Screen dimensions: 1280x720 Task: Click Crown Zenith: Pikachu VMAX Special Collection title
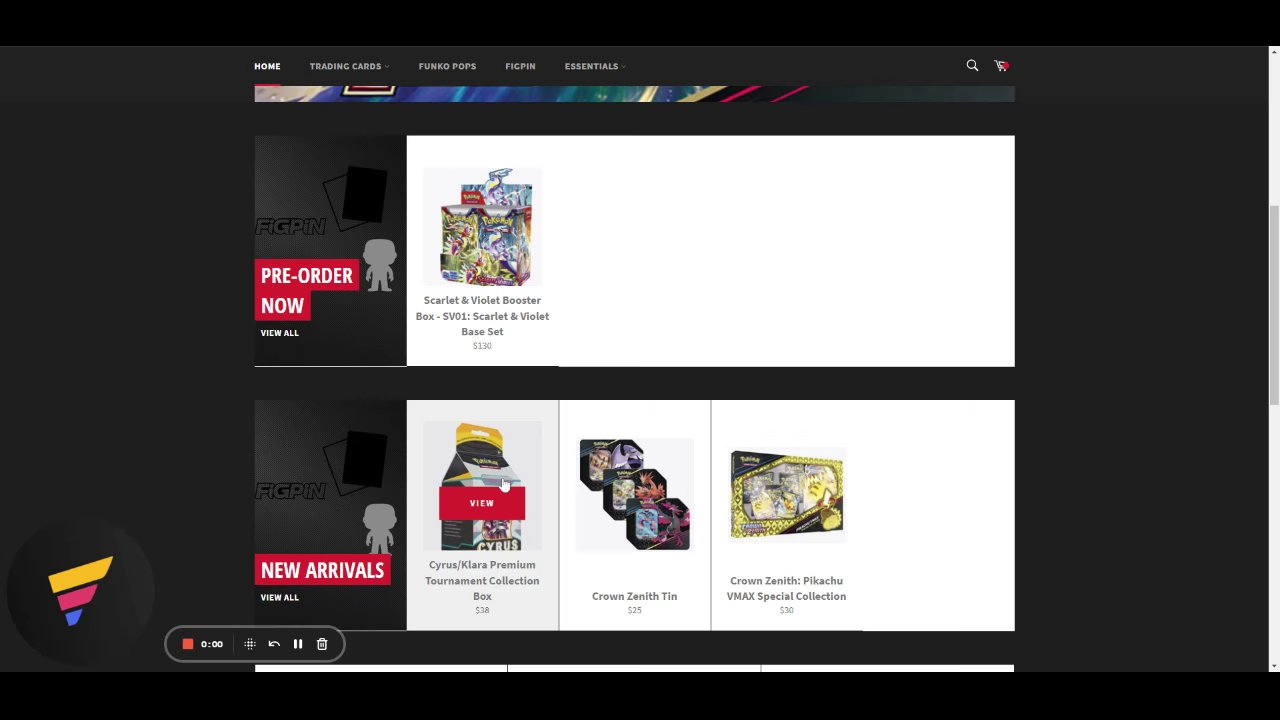[x=786, y=588]
